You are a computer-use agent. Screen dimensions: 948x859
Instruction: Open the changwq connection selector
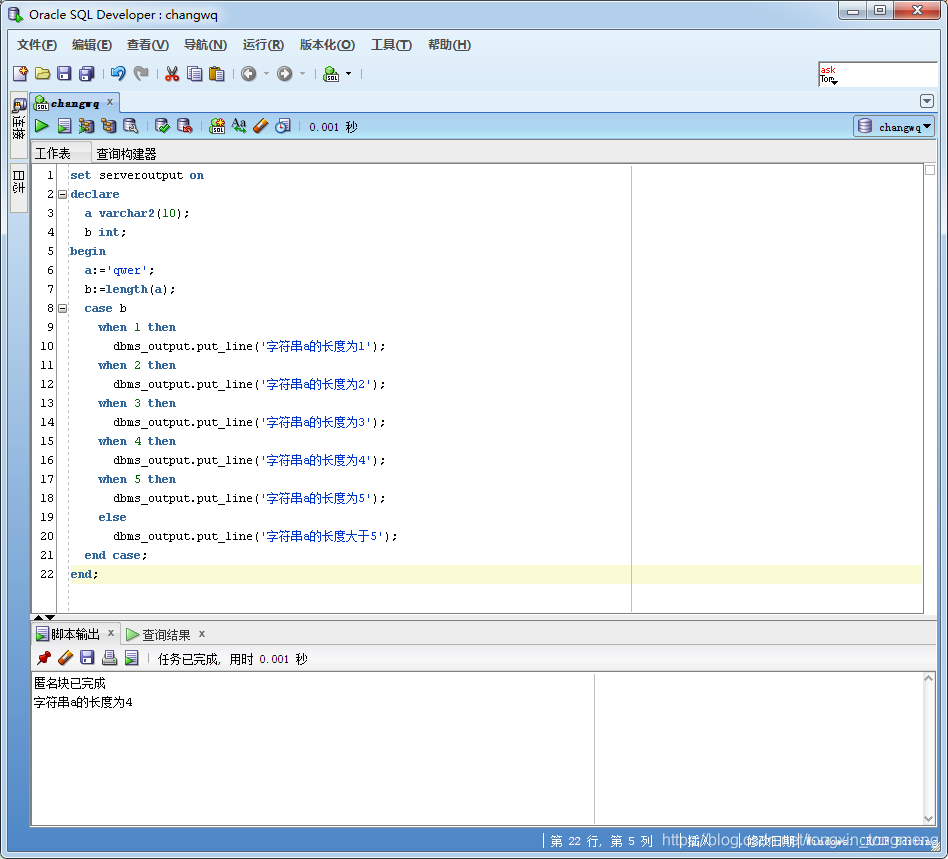pos(894,126)
